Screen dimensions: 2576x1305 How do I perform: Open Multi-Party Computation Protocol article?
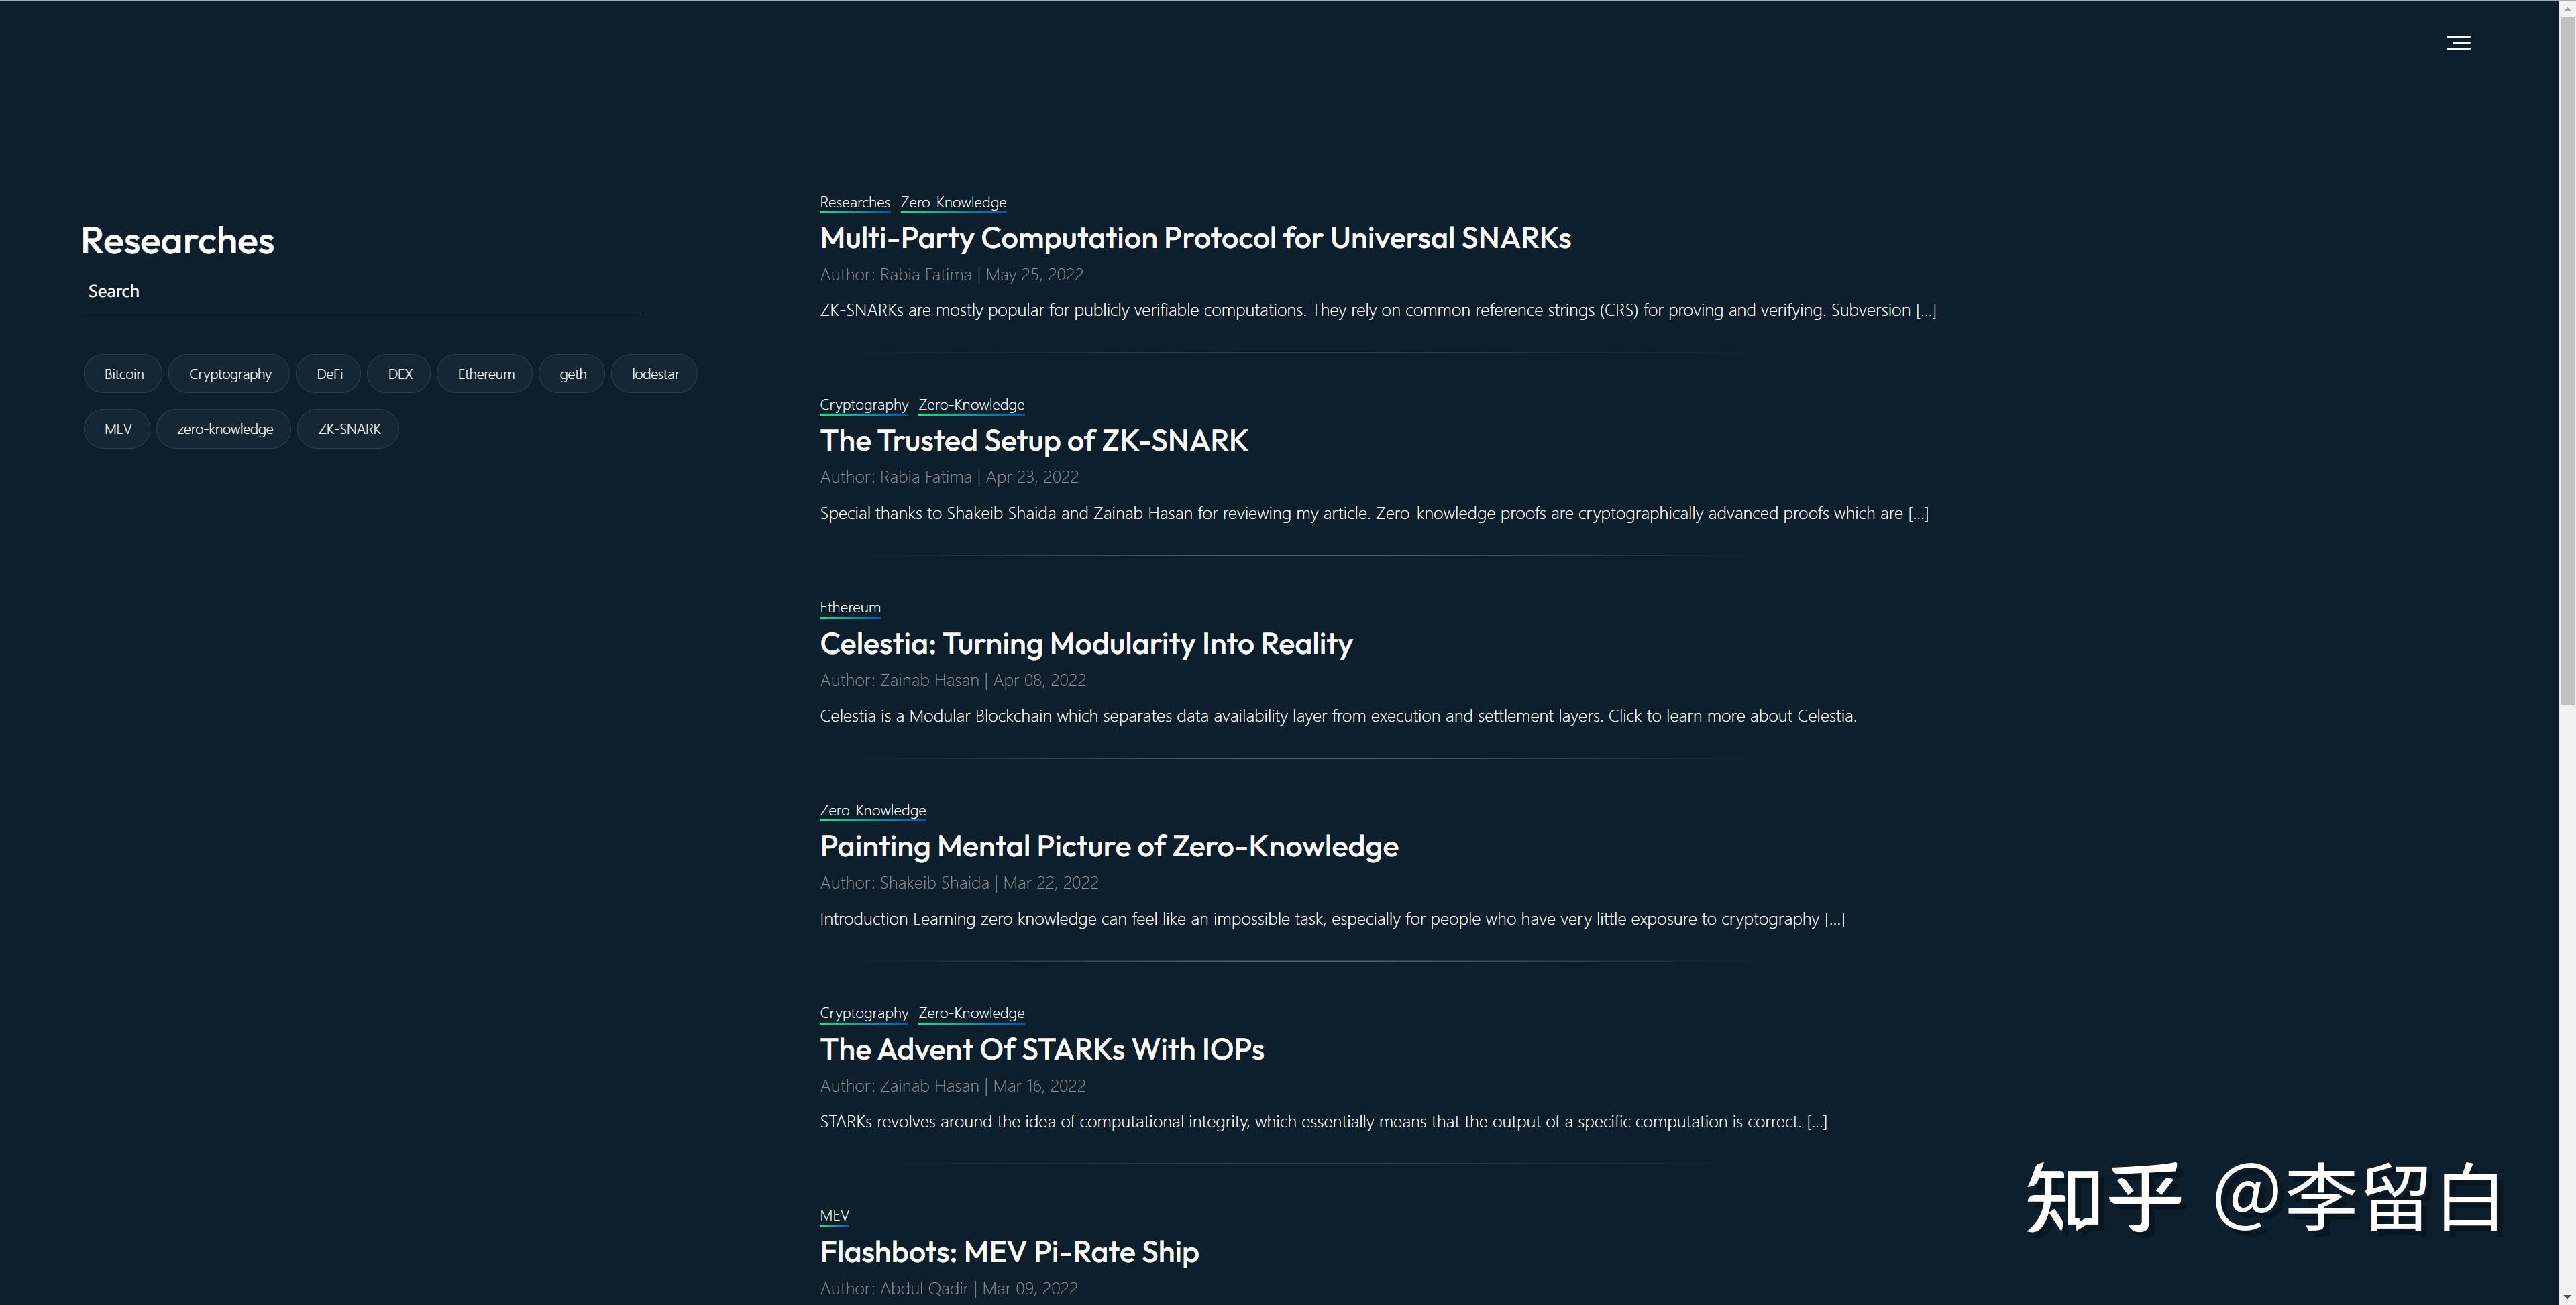coord(1195,238)
